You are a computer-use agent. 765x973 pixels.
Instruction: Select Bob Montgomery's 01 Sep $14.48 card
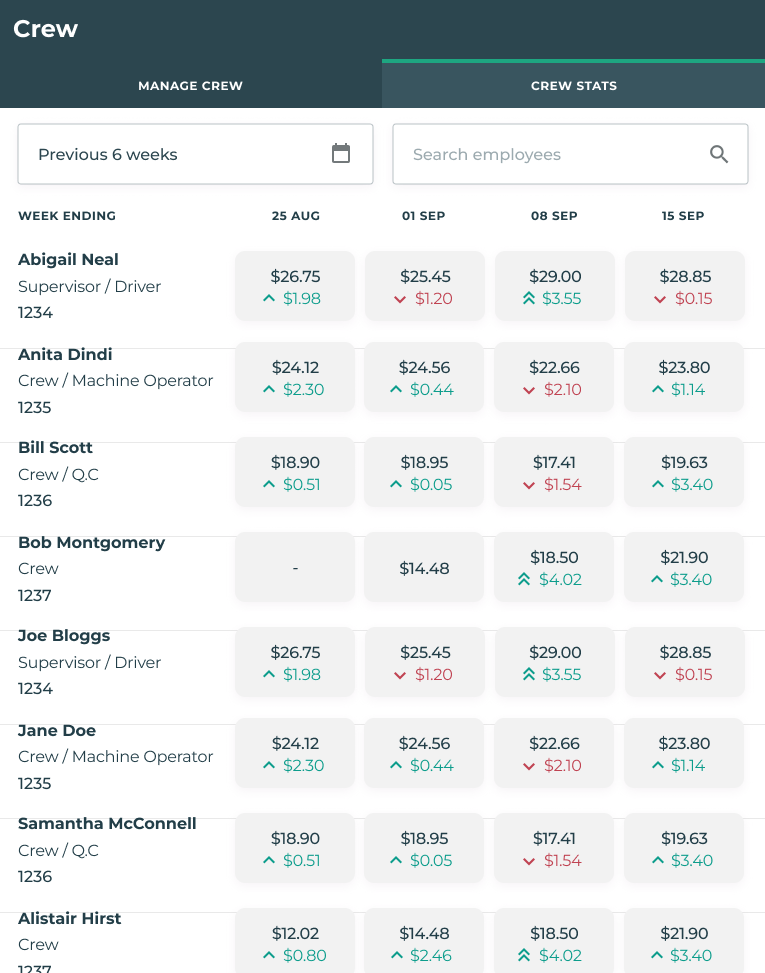pyautogui.click(x=425, y=568)
